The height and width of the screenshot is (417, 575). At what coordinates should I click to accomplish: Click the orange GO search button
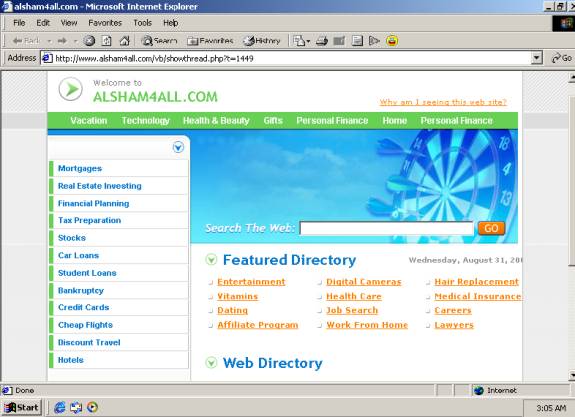tap(491, 228)
